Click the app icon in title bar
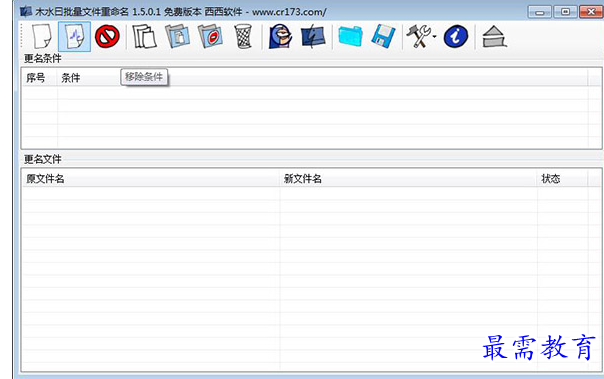This screenshot has width=604, height=379. [x=26, y=12]
